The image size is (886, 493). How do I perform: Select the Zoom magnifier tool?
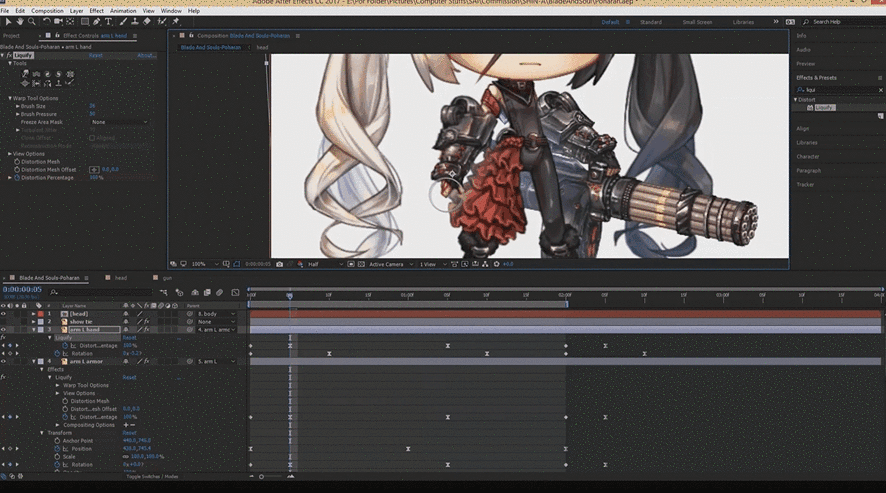pyautogui.click(x=32, y=21)
